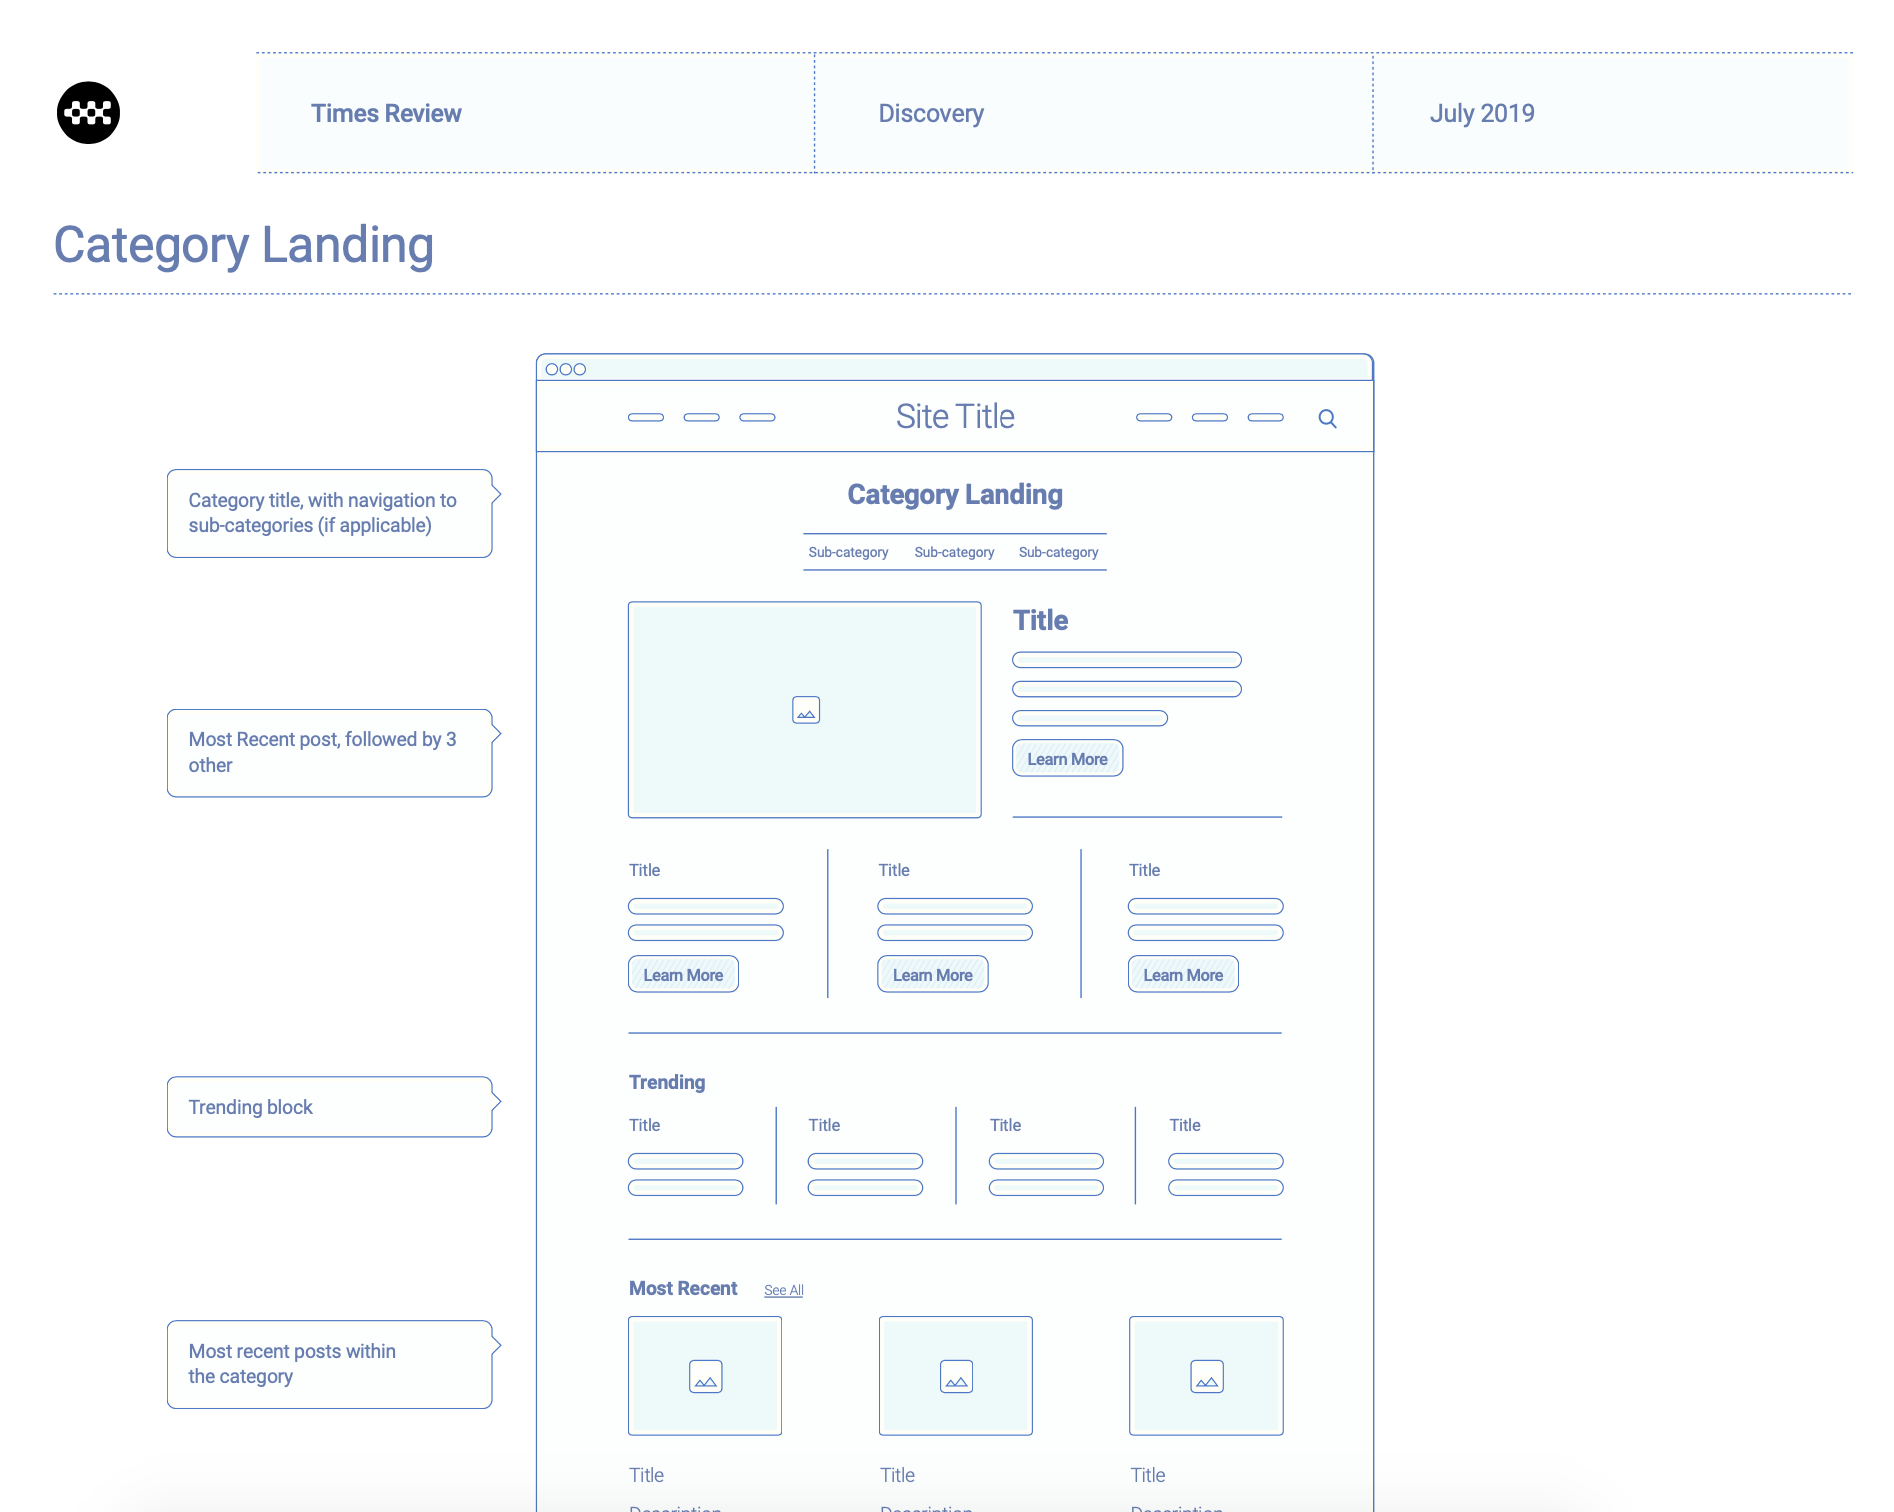Click the round black checkered logo
Image resolution: width=1894 pixels, height=1512 pixels.
pyautogui.click(x=88, y=113)
